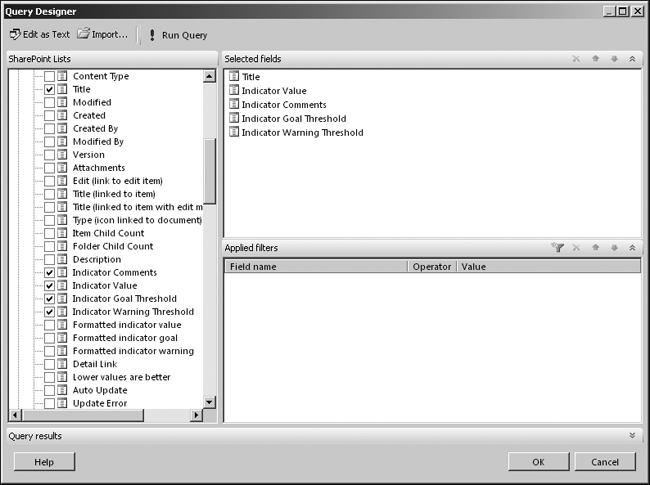The image size is (650, 485).
Task: Click the field icon next to Content Type
Action: pyautogui.click(x=62, y=76)
